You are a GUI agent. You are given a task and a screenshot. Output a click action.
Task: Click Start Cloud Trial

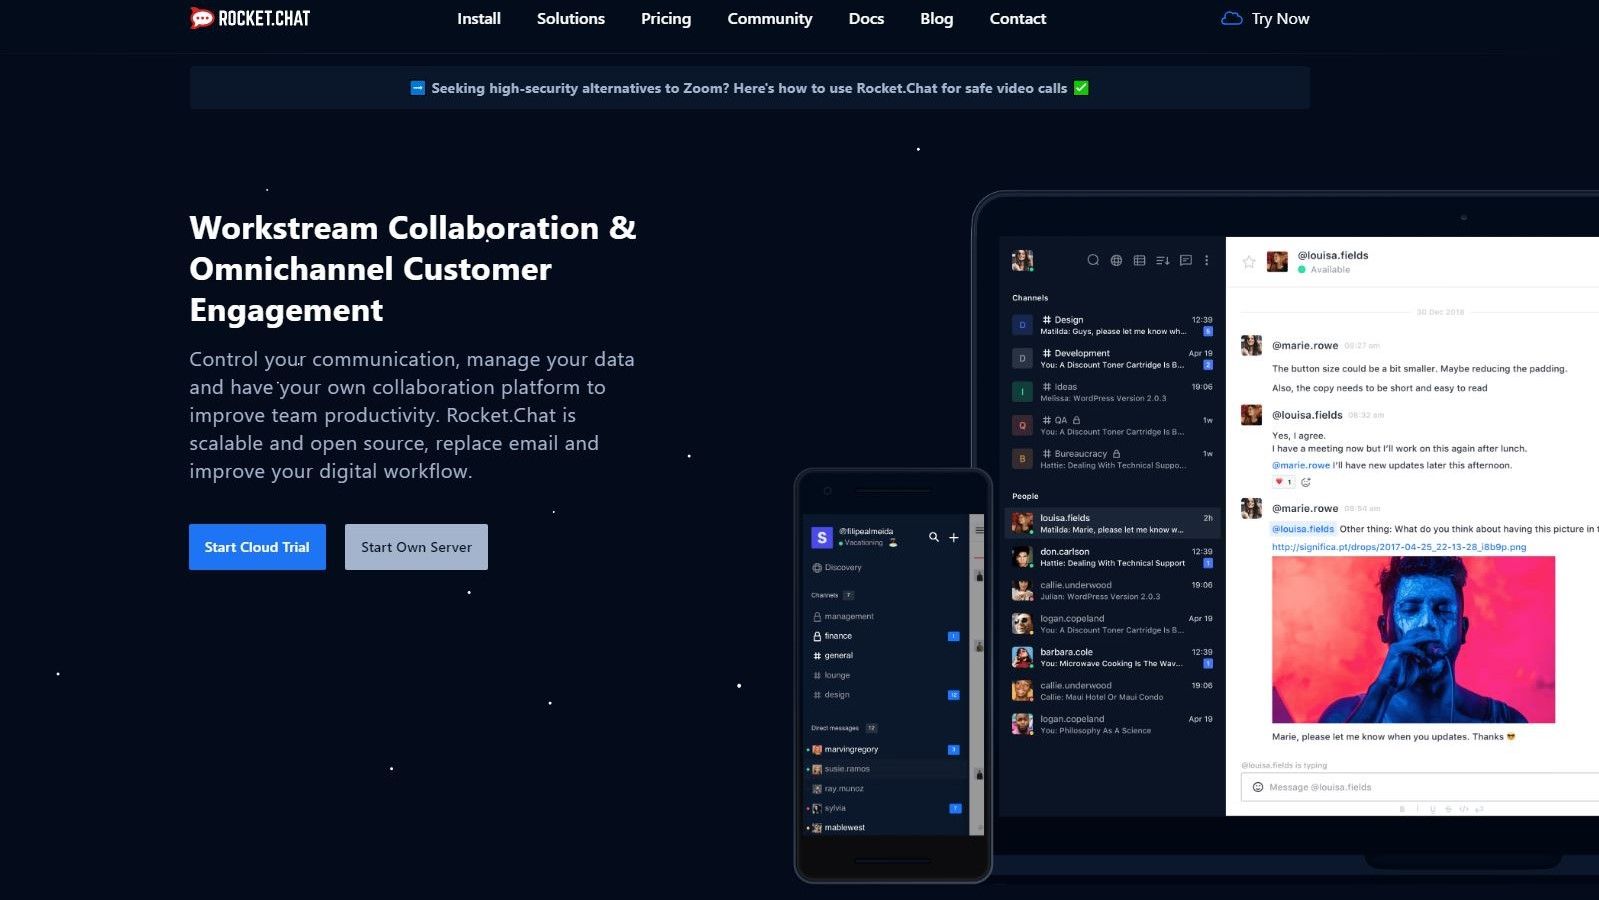pos(257,547)
